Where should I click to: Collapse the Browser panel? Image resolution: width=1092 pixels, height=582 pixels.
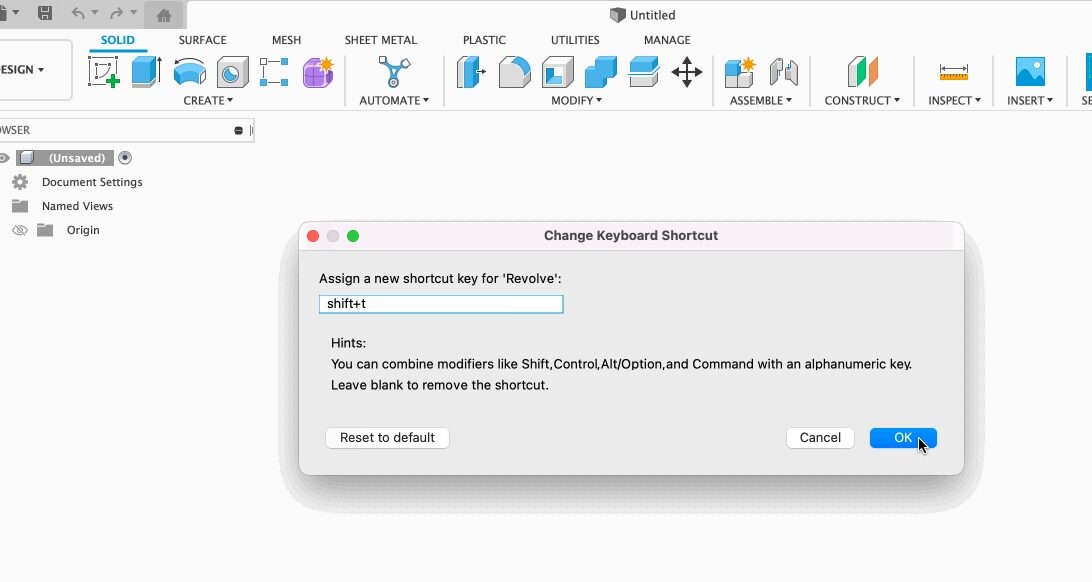(238, 130)
